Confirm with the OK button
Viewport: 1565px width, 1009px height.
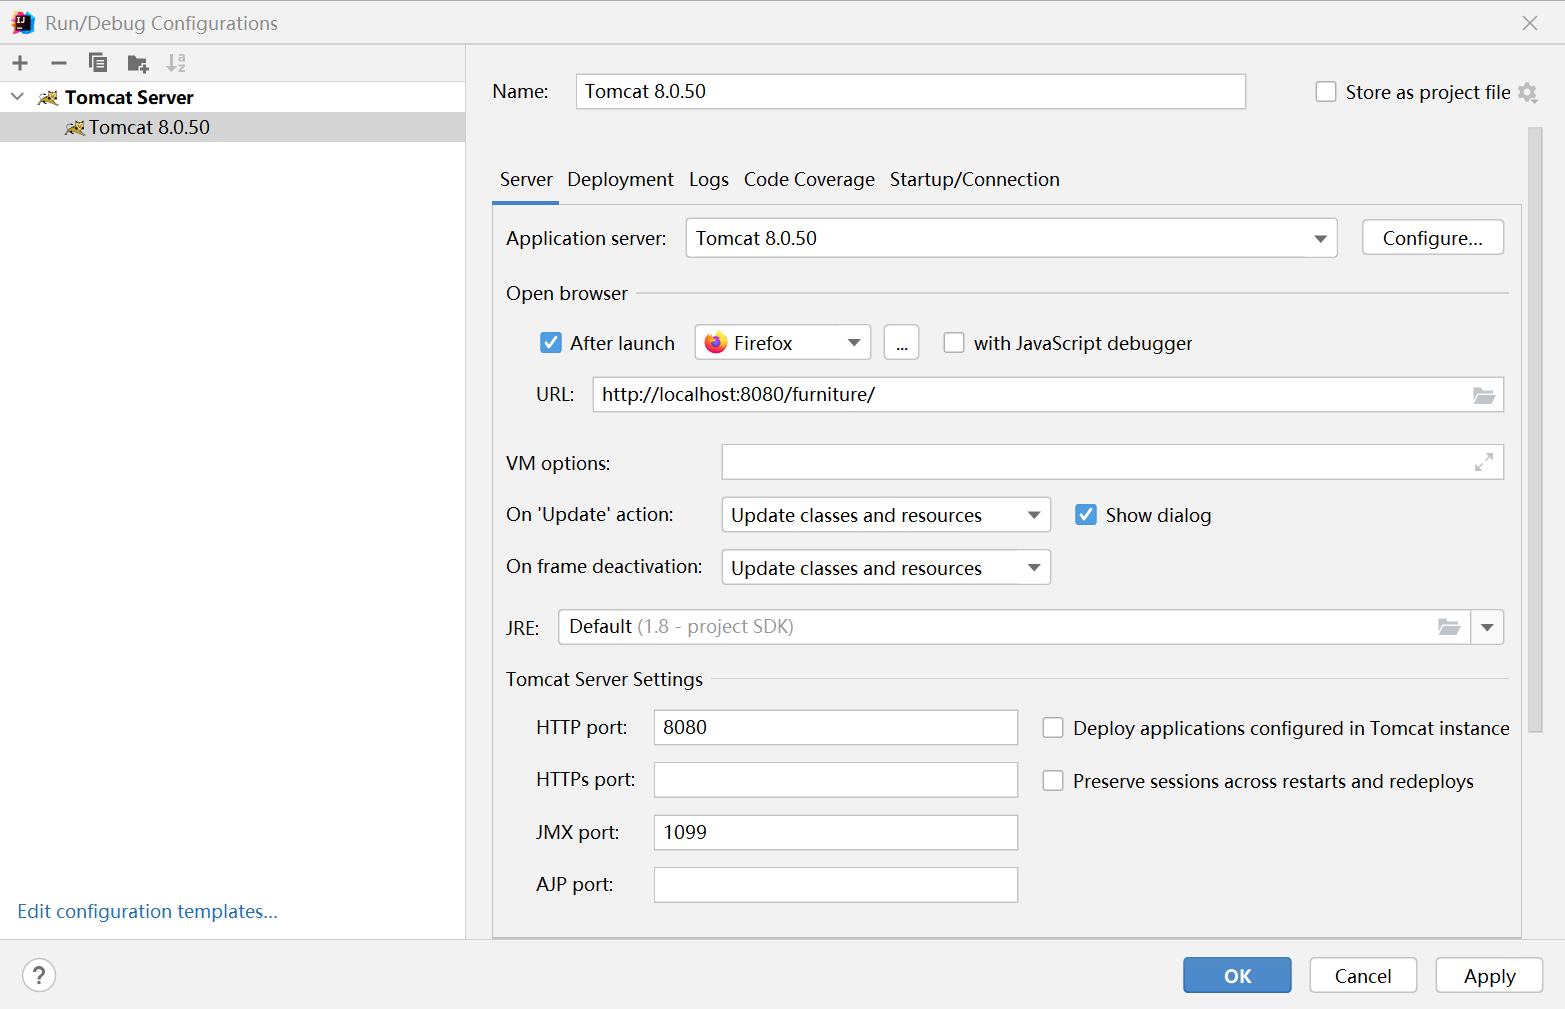[1237, 976]
